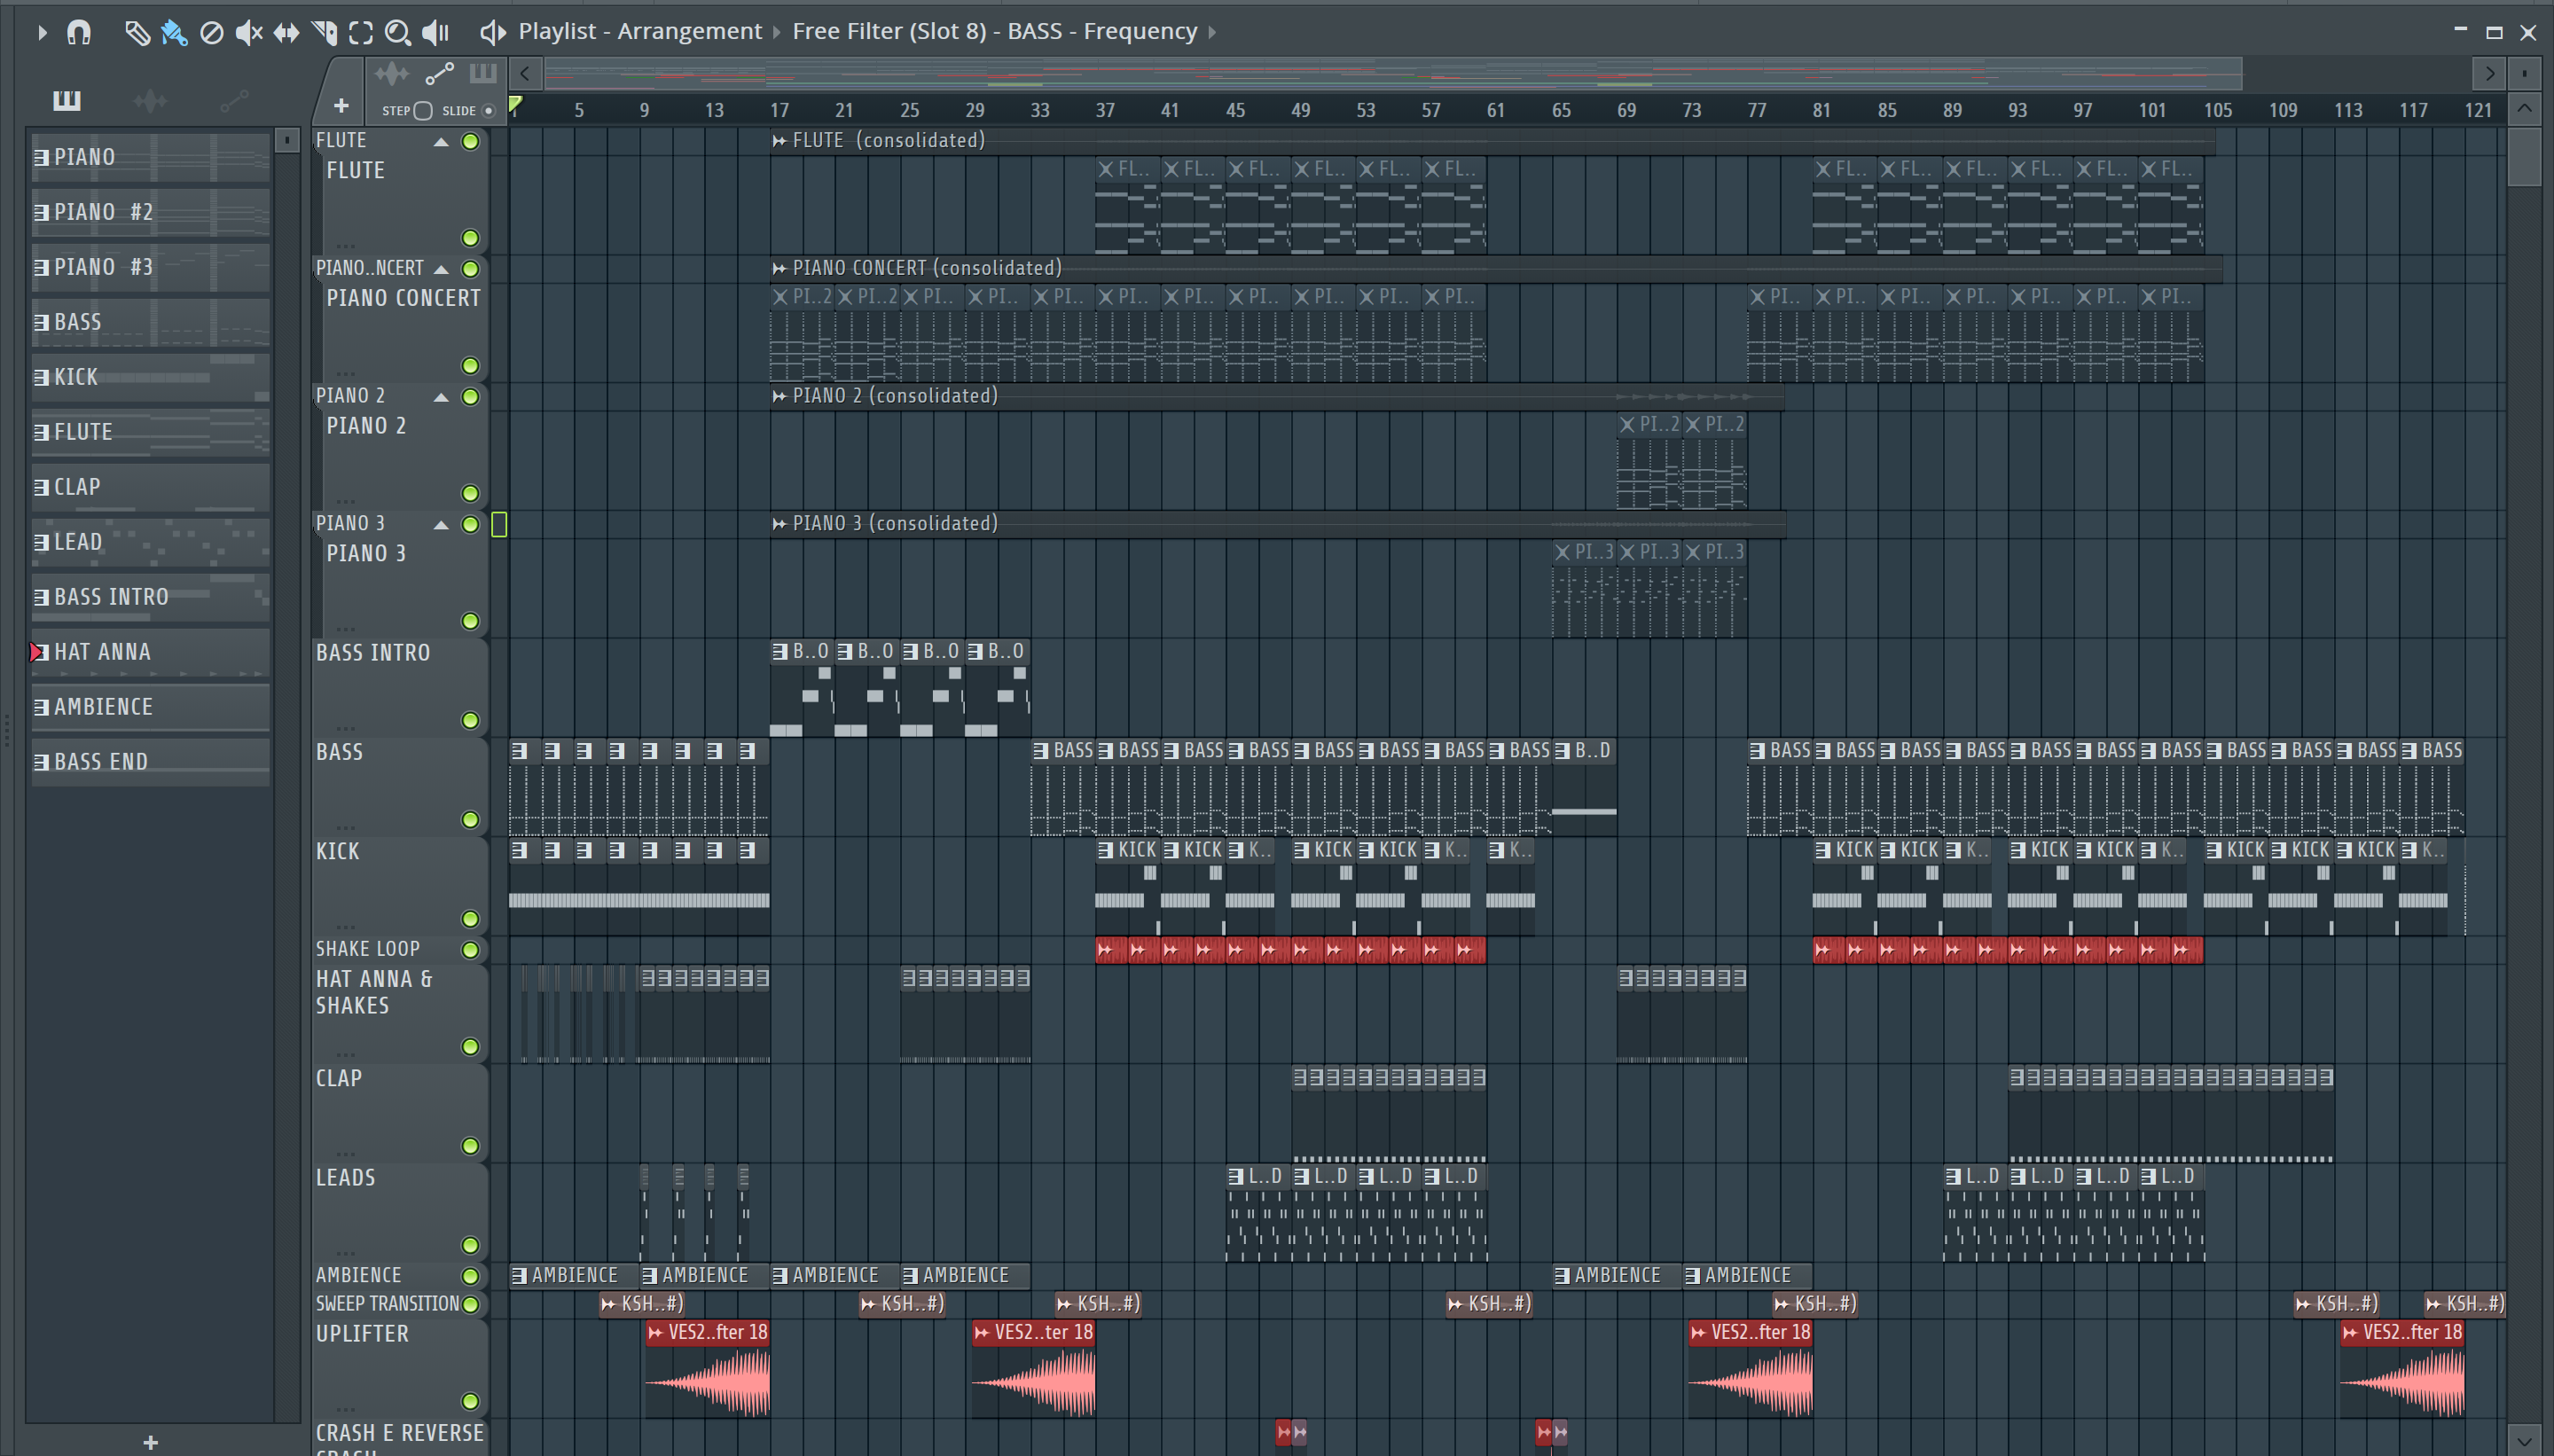Click the playhead marker at bar 1
The image size is (2554, 1456).
pos(516,104)
